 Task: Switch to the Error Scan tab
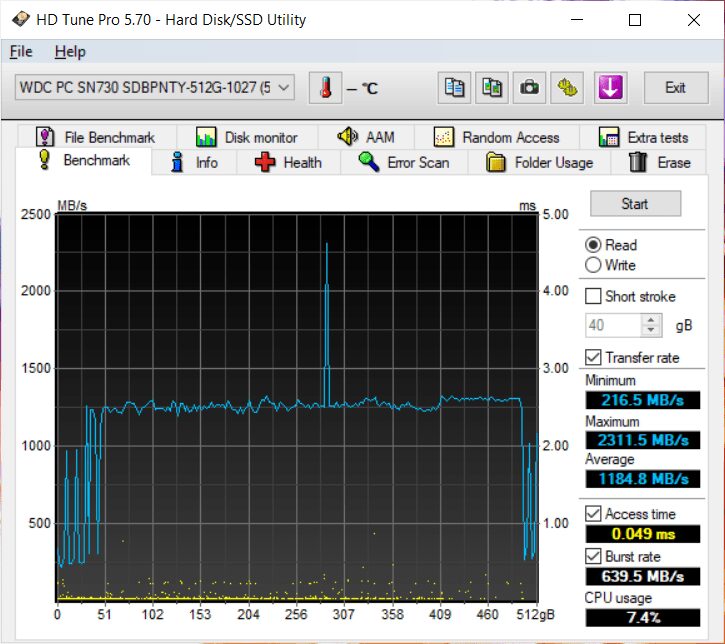pos(405,162)
